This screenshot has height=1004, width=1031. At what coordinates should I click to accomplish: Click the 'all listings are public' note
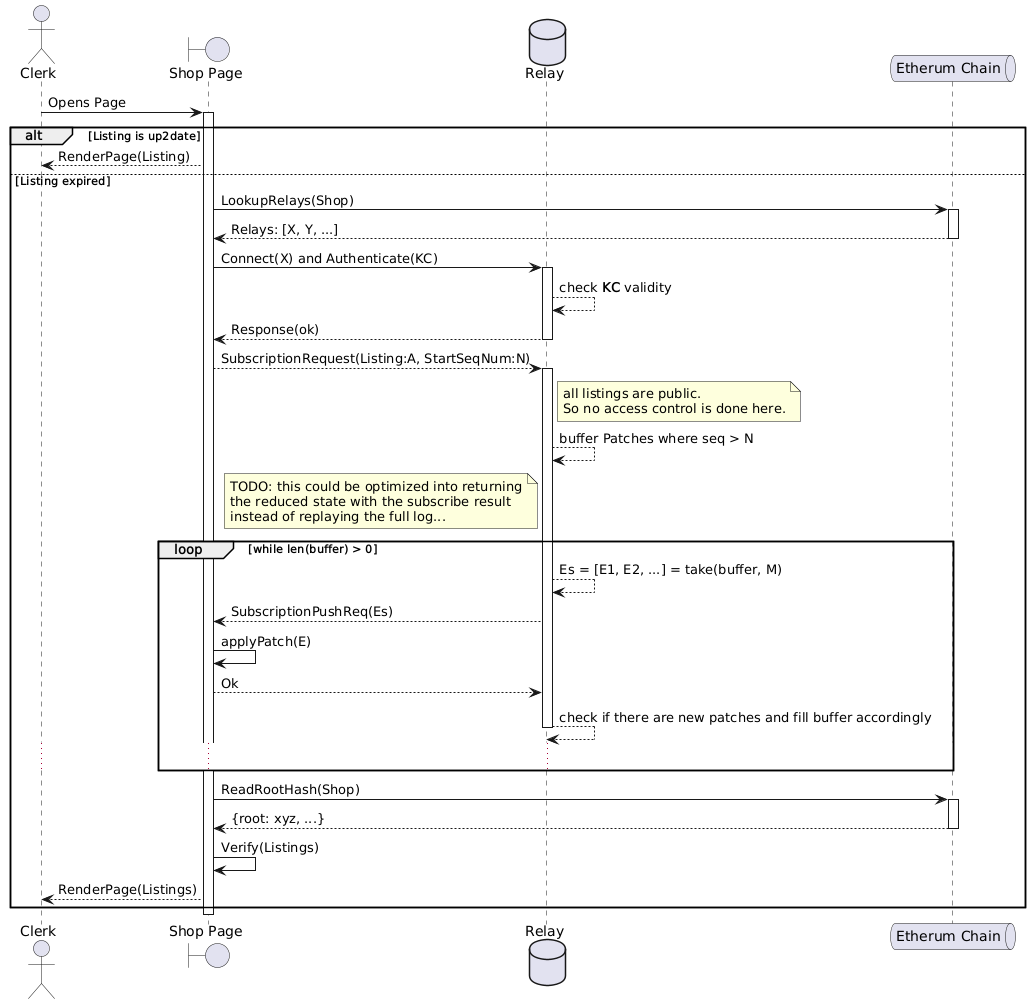click(x=679, y=401)
